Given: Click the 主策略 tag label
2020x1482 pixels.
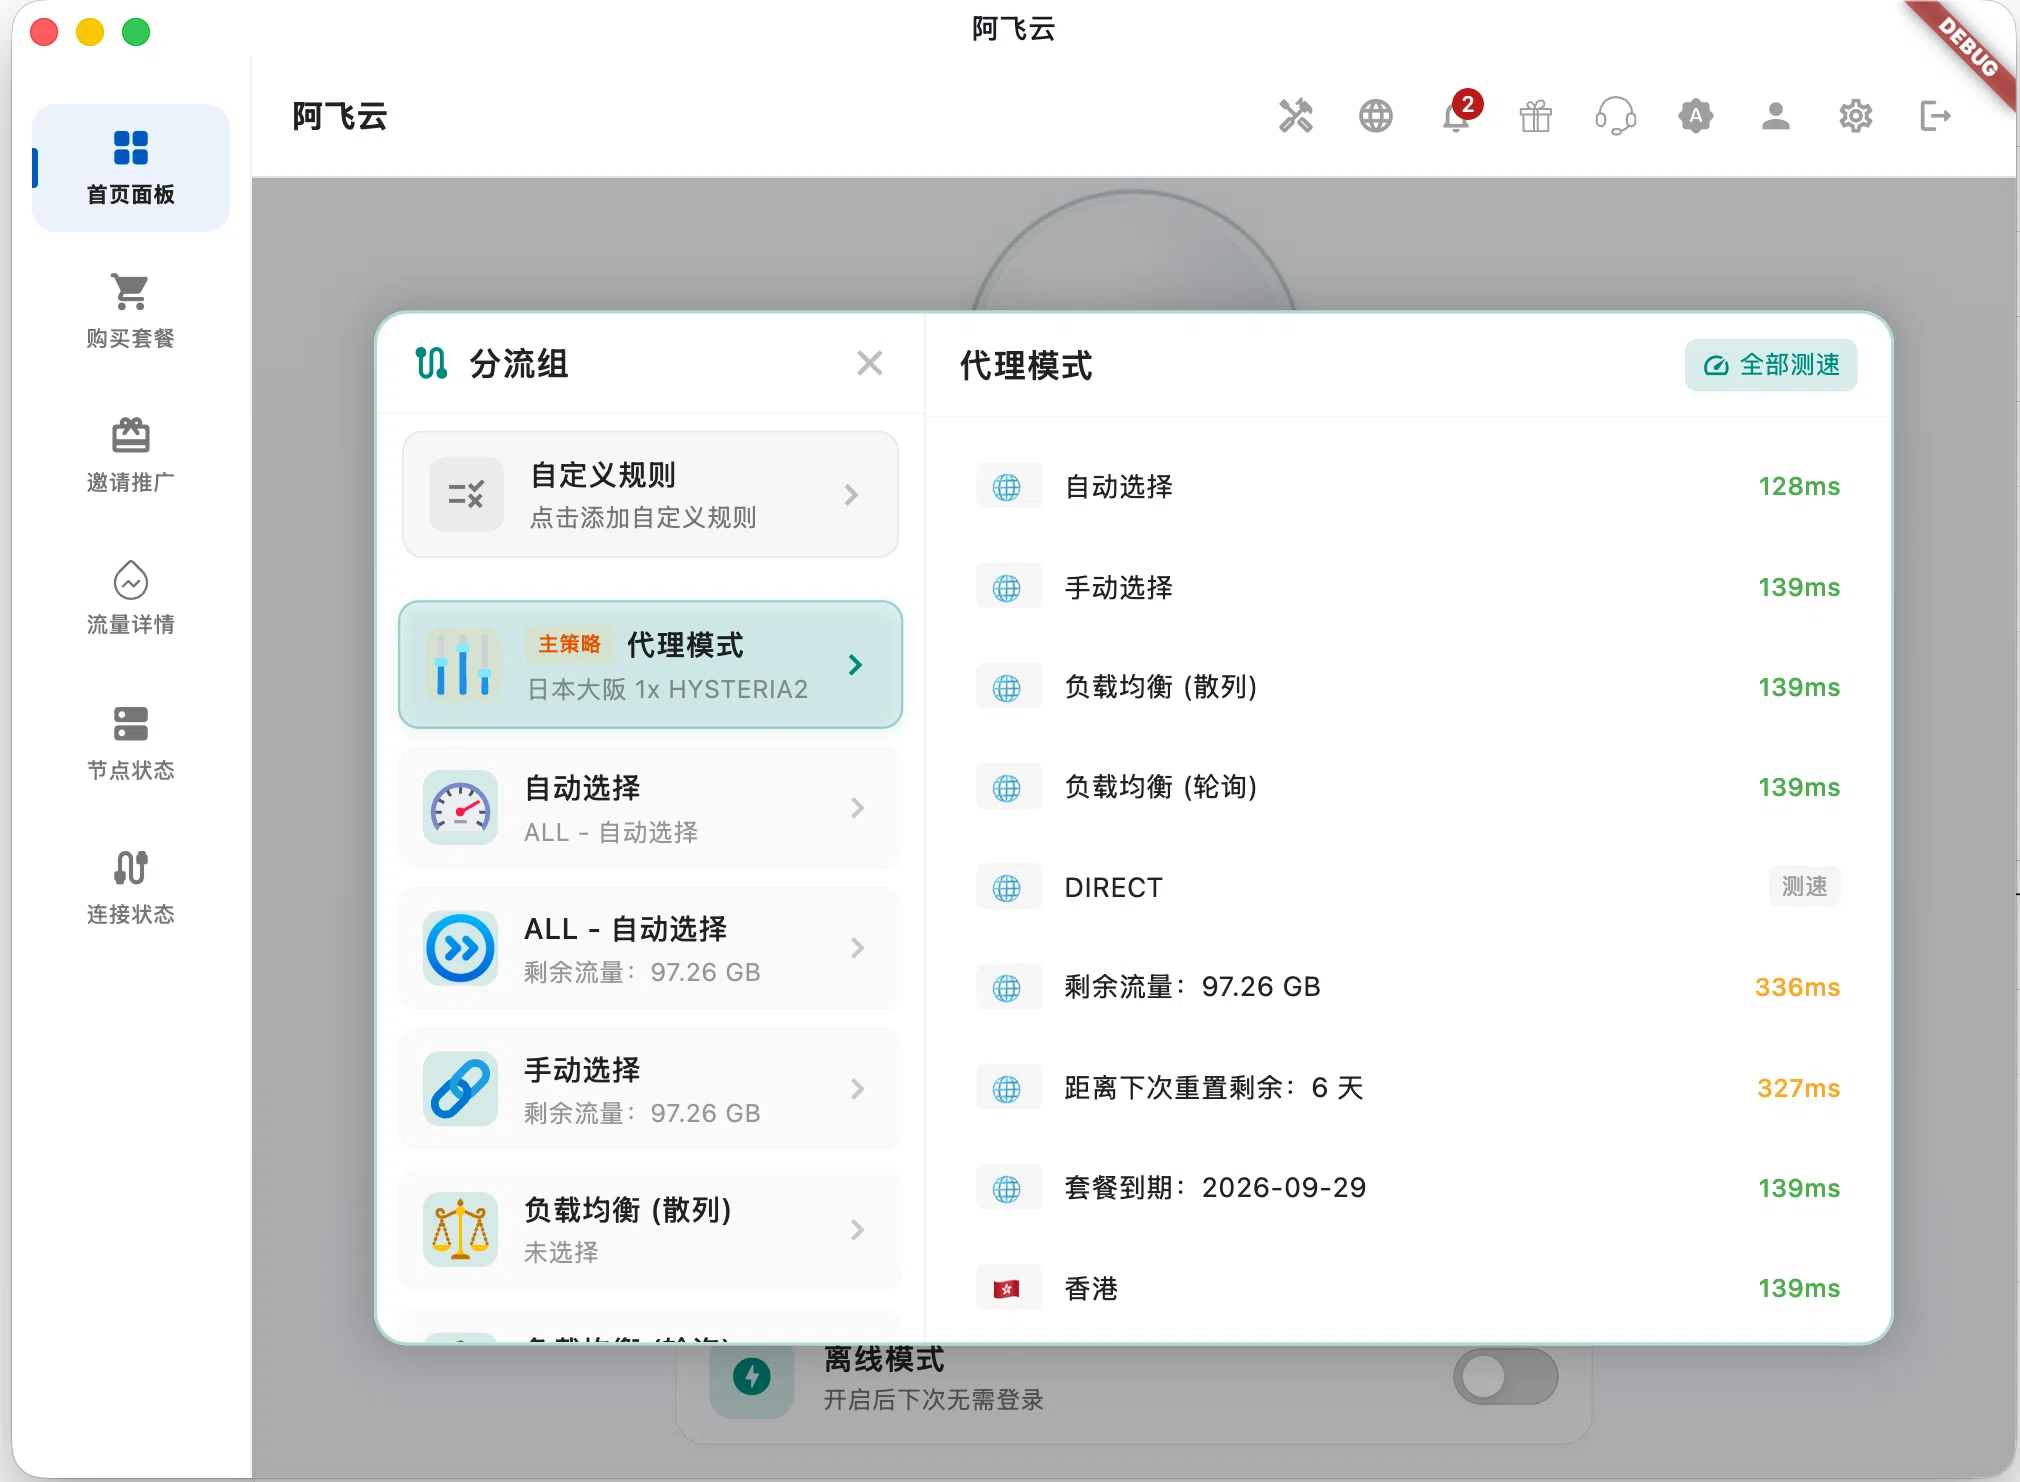Looking at the screenshot, I should pyautogui.click(x=569, y=644).
